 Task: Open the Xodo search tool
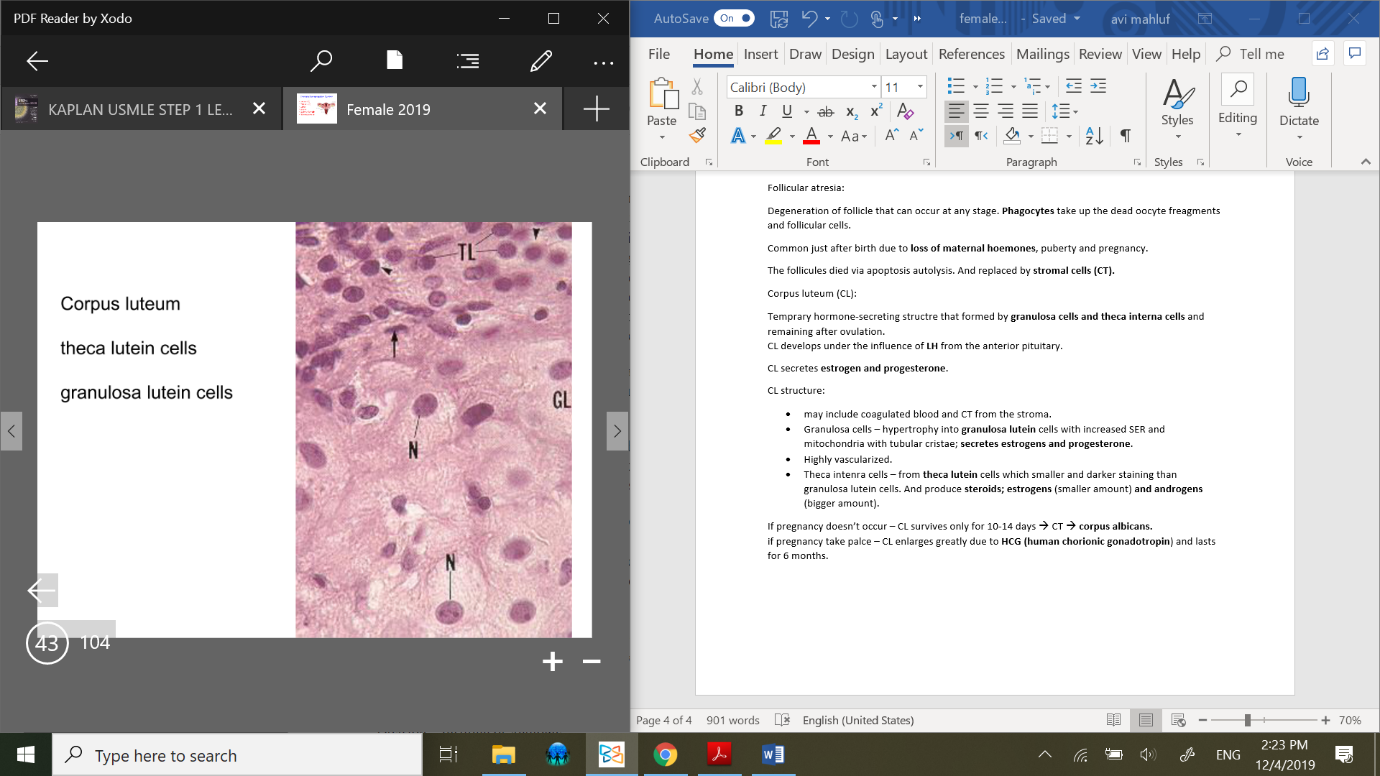(321, 62)
